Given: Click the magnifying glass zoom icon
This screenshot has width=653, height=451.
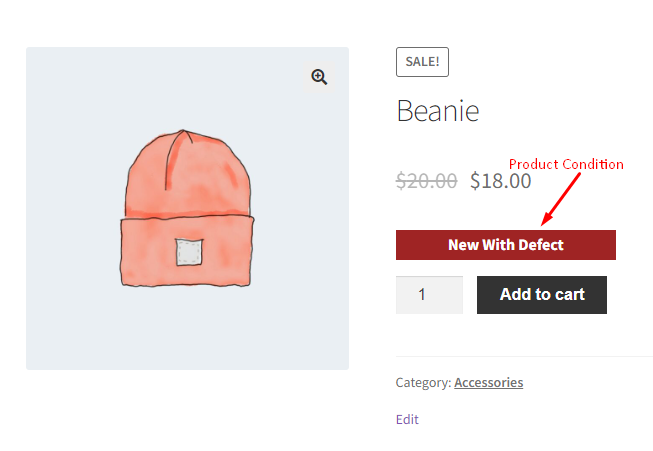Looking at the screenshot, I should coord(319,77).
